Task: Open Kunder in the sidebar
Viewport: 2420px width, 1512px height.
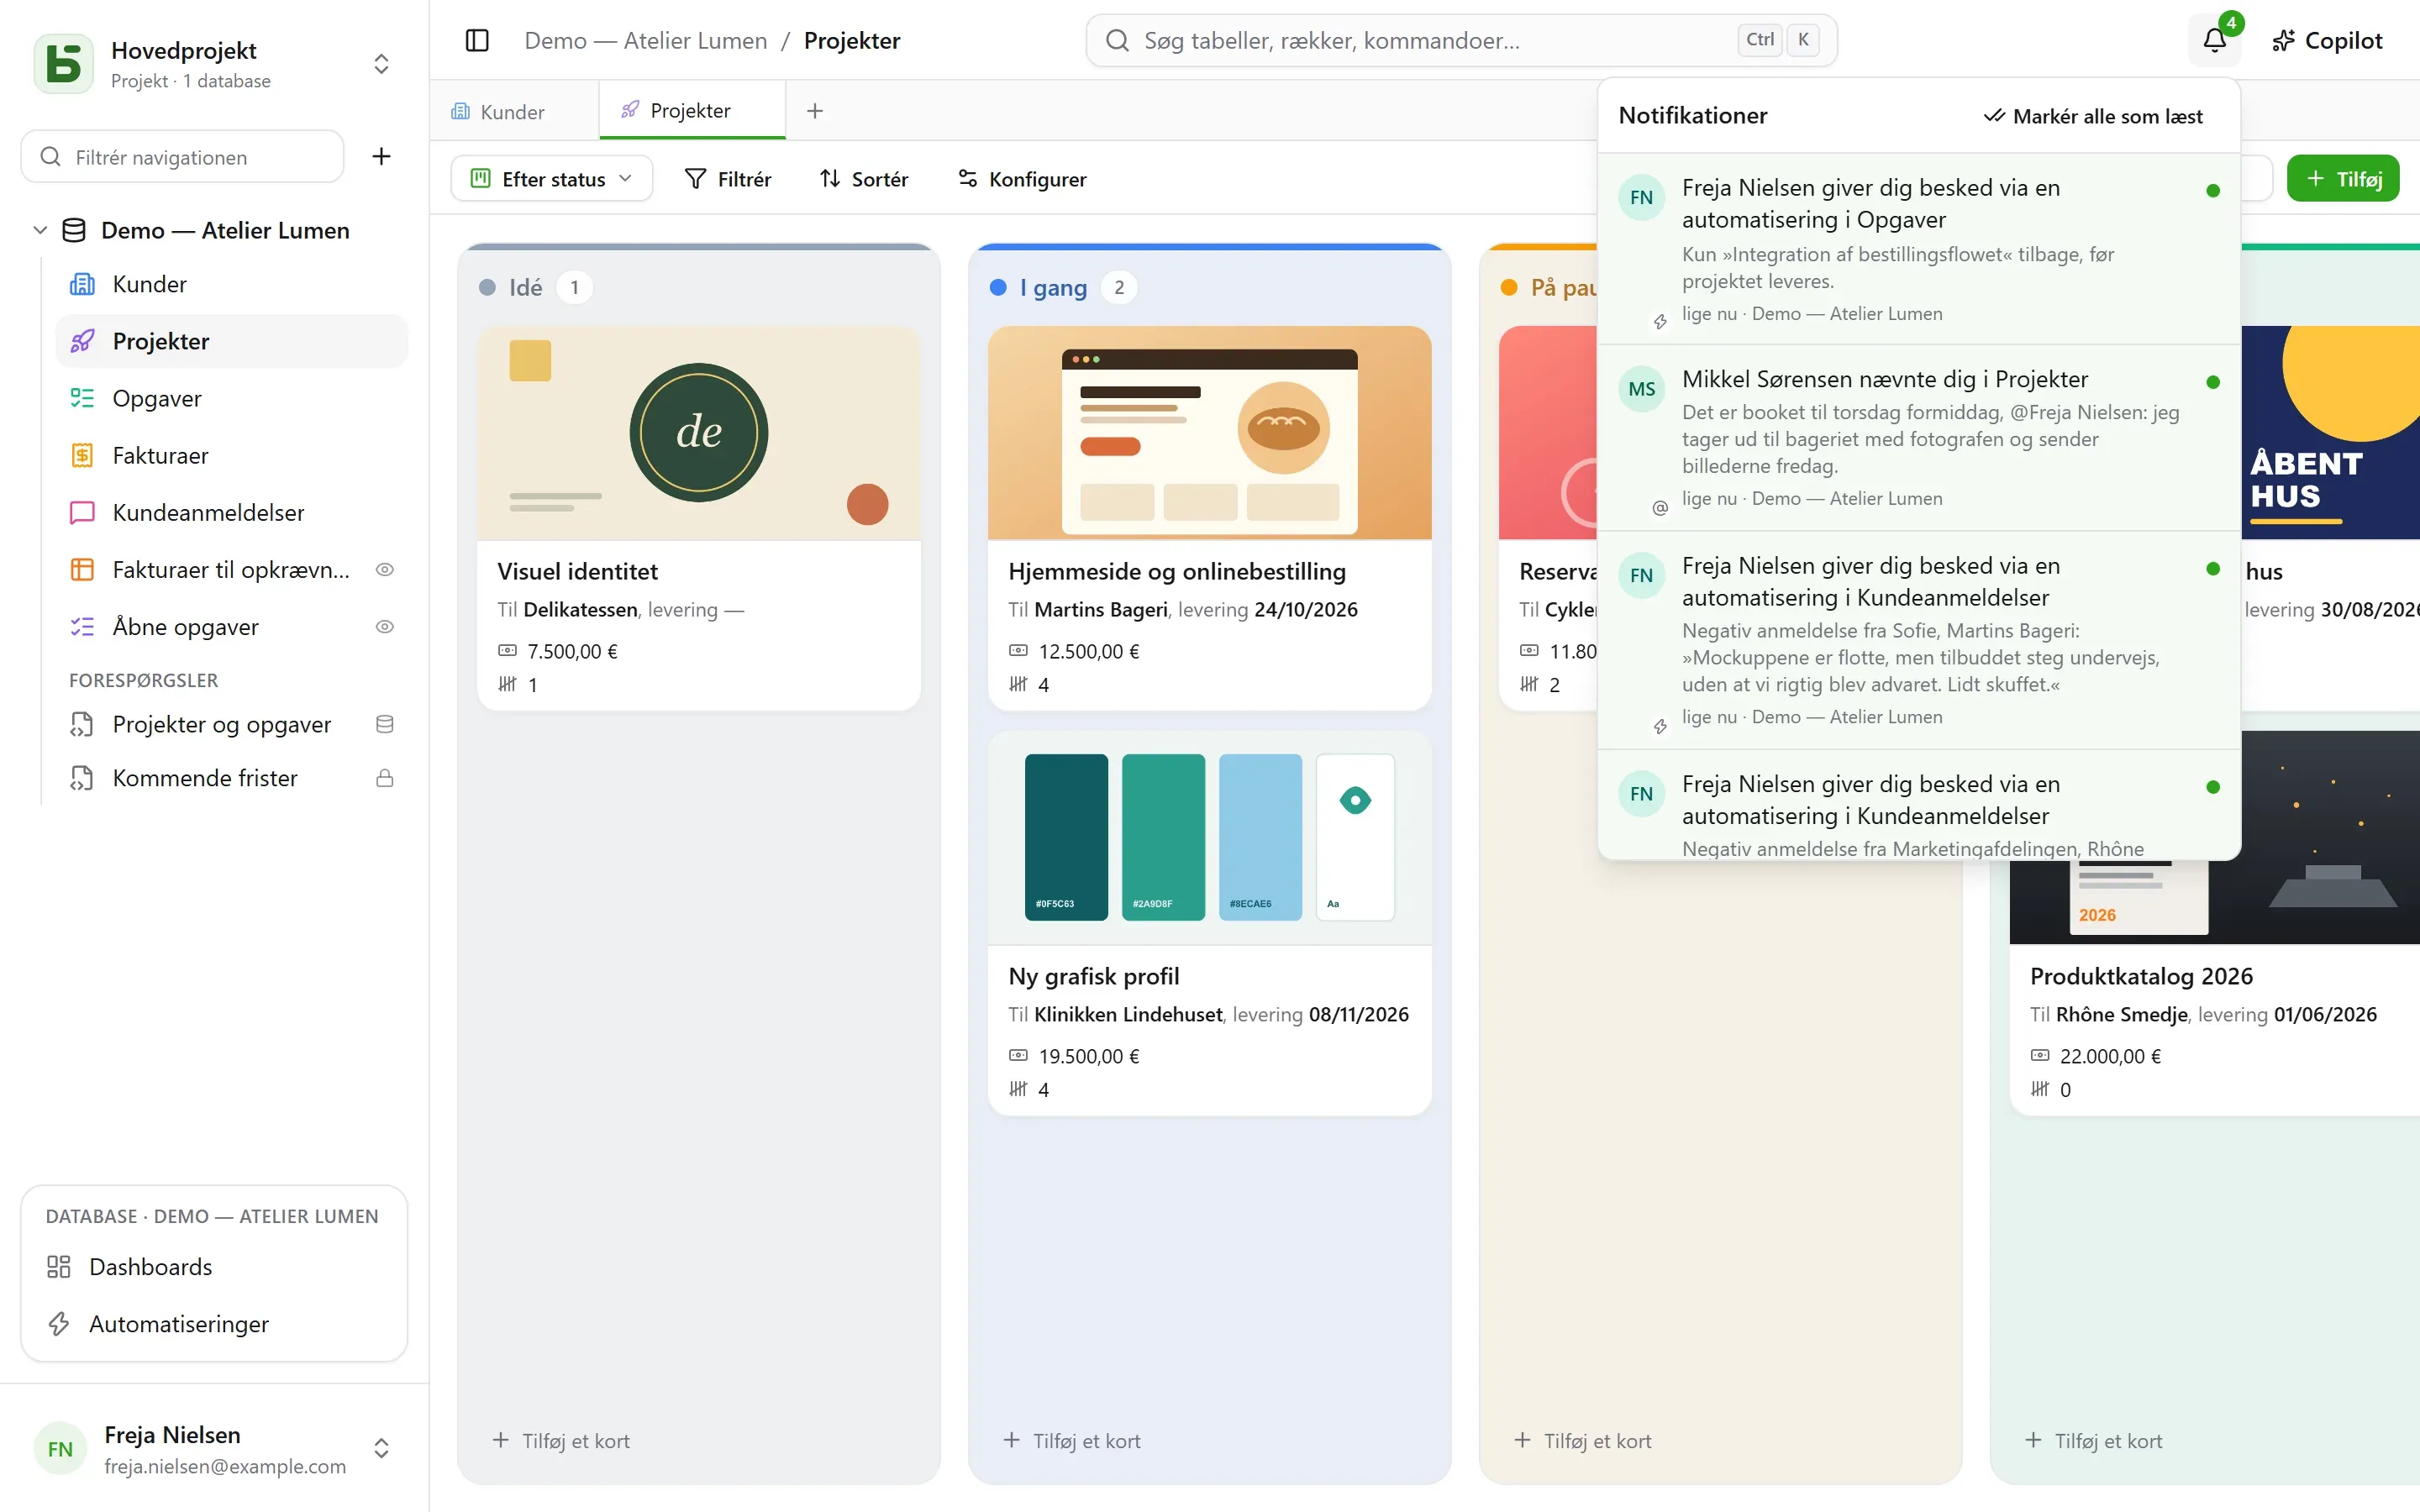Action: tap(232, 284)
